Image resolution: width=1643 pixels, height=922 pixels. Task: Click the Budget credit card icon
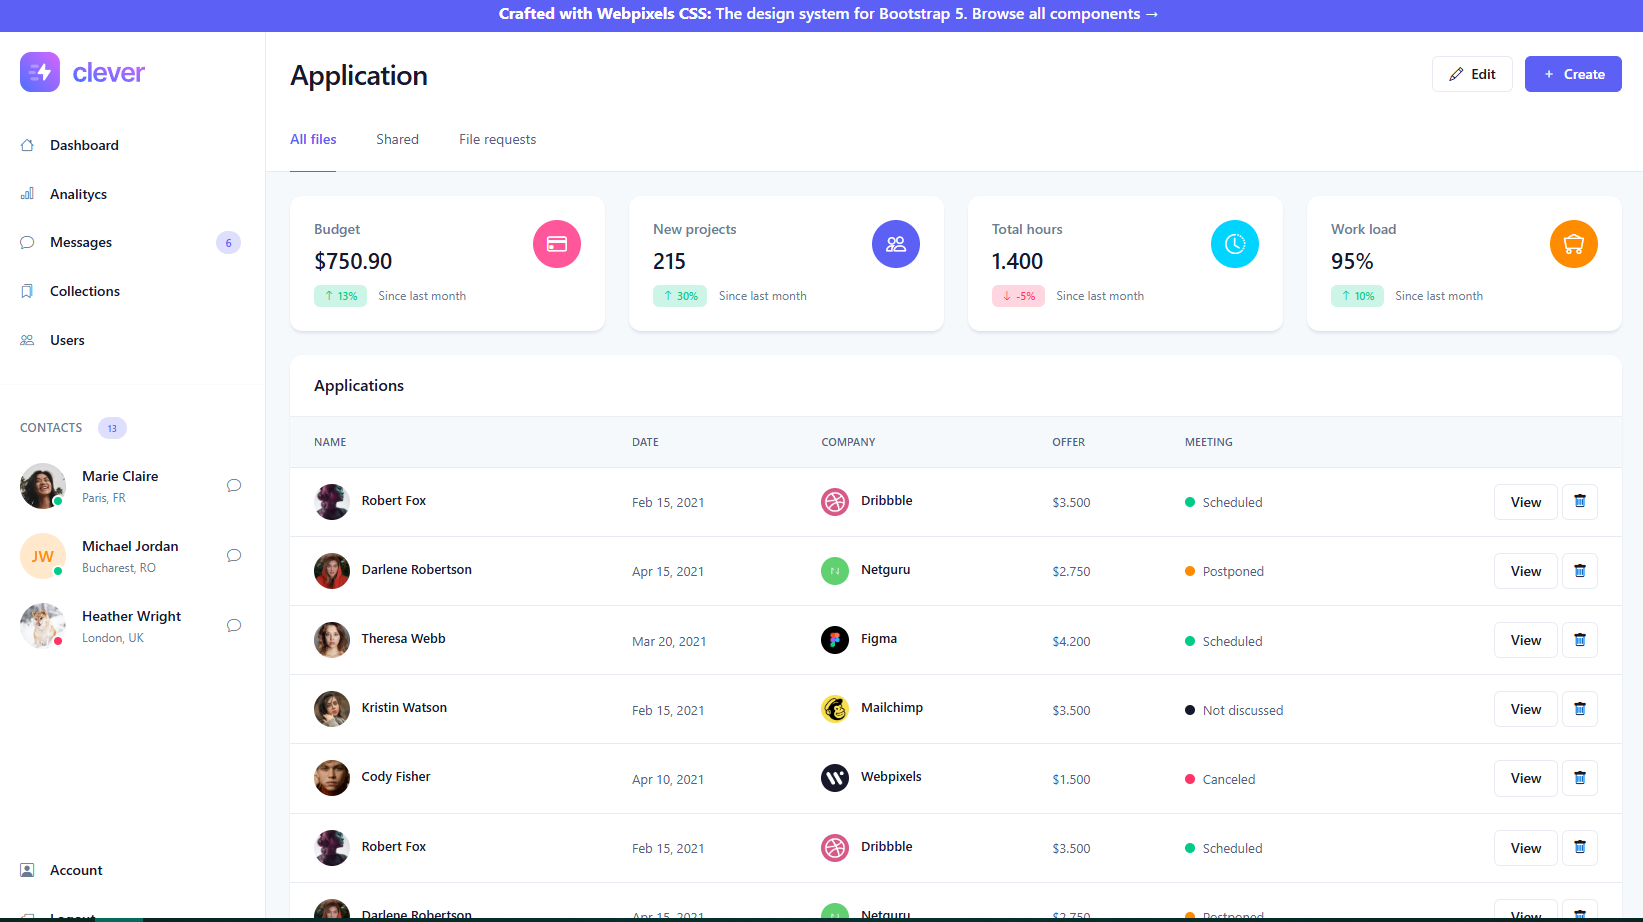[557, 244]
